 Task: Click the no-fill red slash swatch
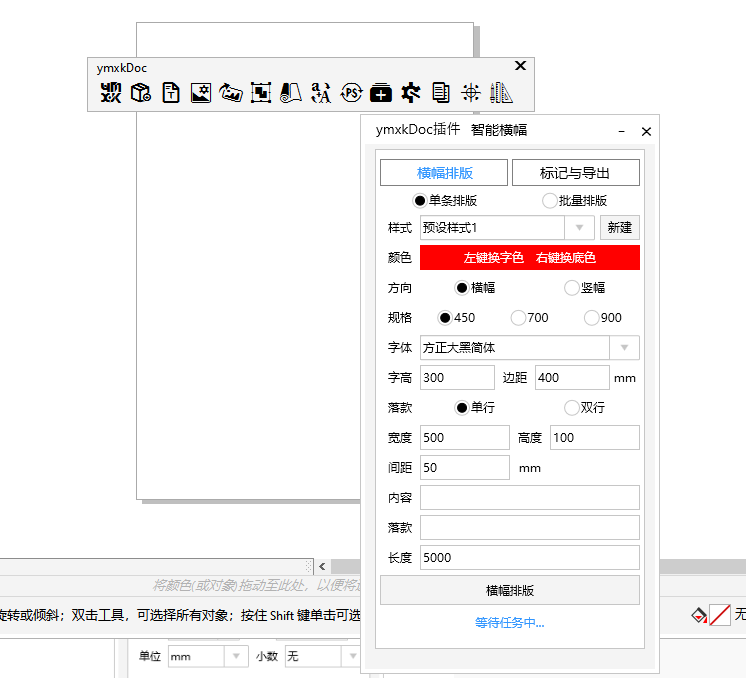[x=720, y=615]
